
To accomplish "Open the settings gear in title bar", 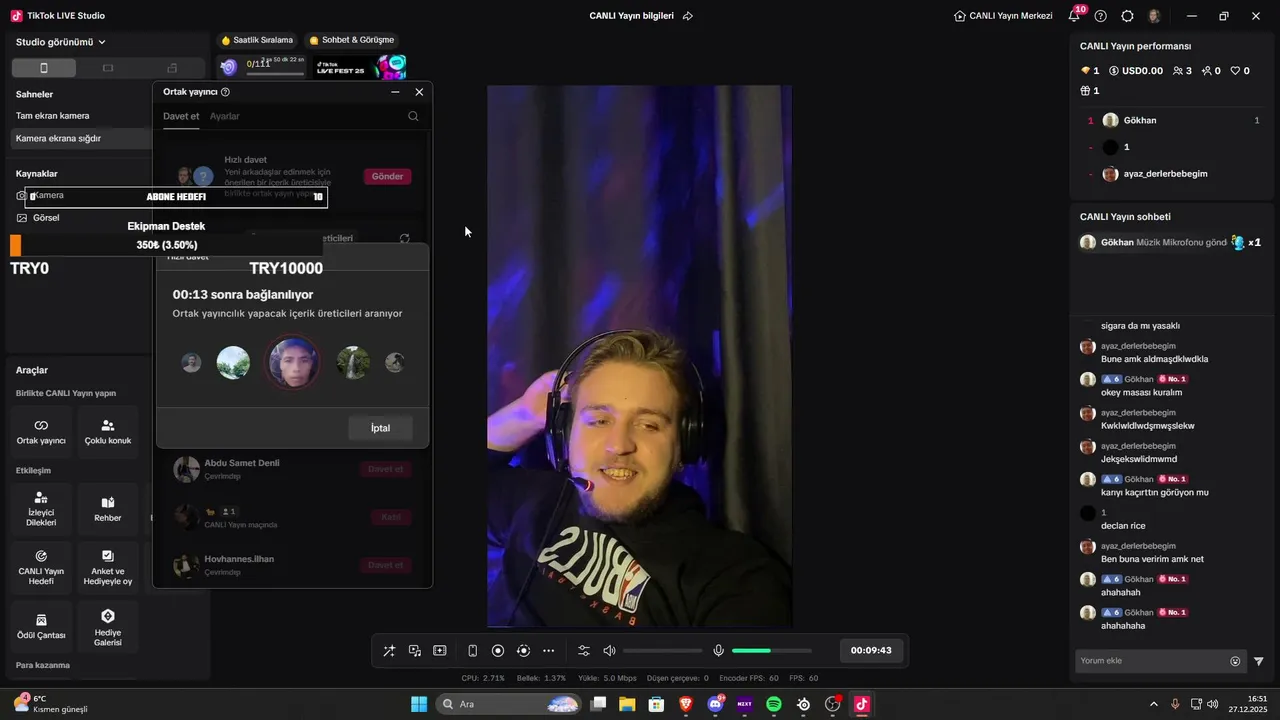I will click(1128, 16).
